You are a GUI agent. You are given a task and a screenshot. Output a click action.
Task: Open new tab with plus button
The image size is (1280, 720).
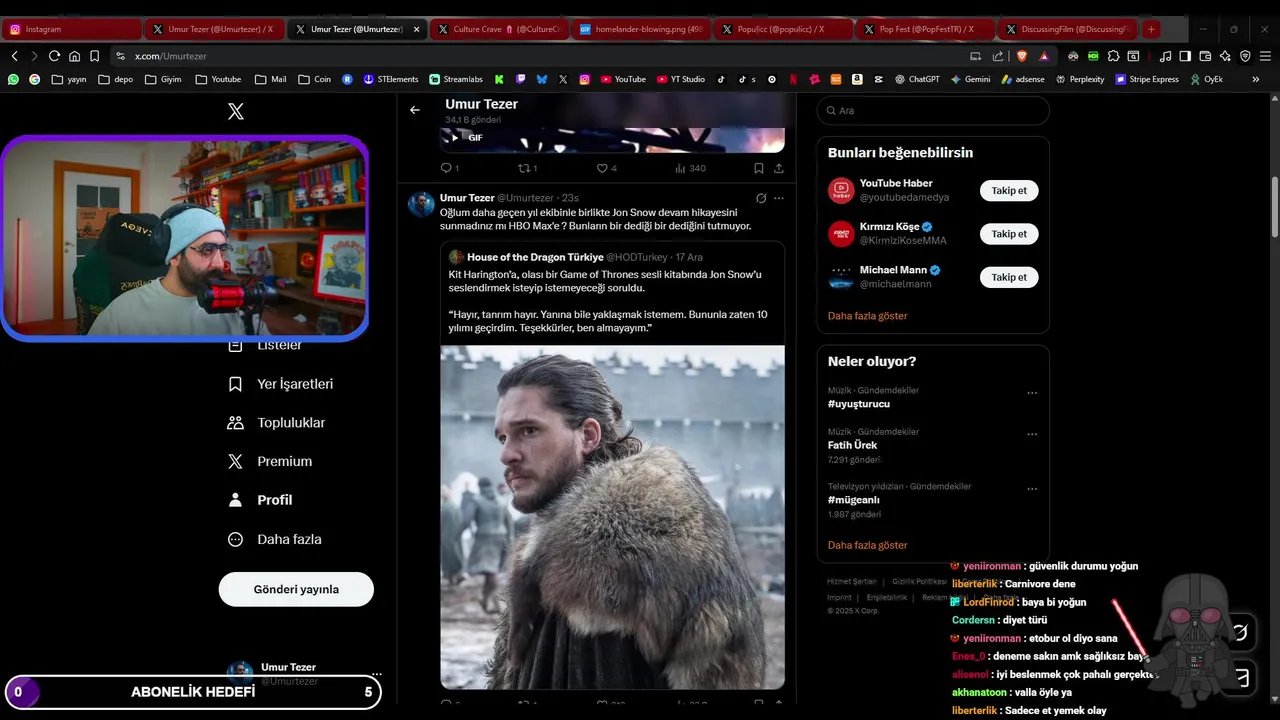tap(1151, 29)
